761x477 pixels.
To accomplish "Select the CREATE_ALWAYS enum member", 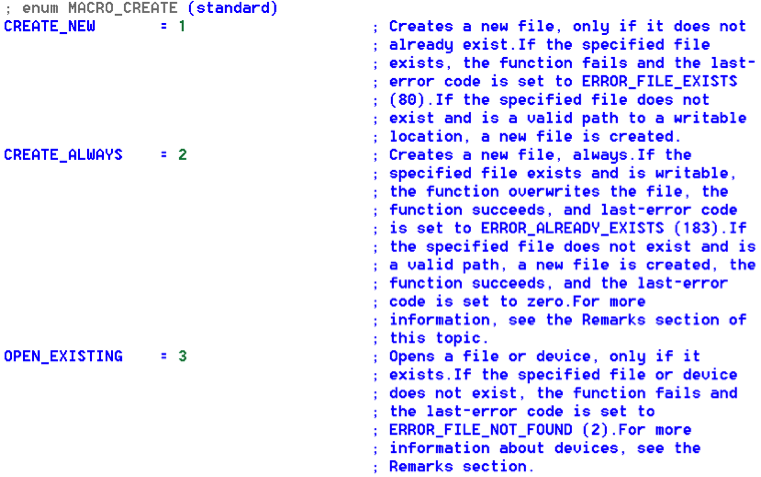I will pyautogui.click(x=63, y=155).
